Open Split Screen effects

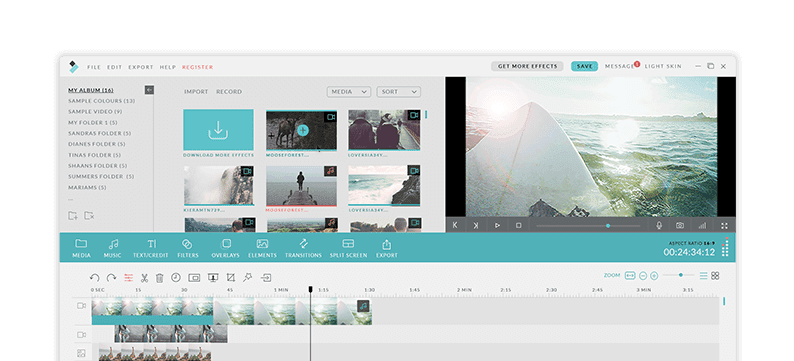point(348,249)
